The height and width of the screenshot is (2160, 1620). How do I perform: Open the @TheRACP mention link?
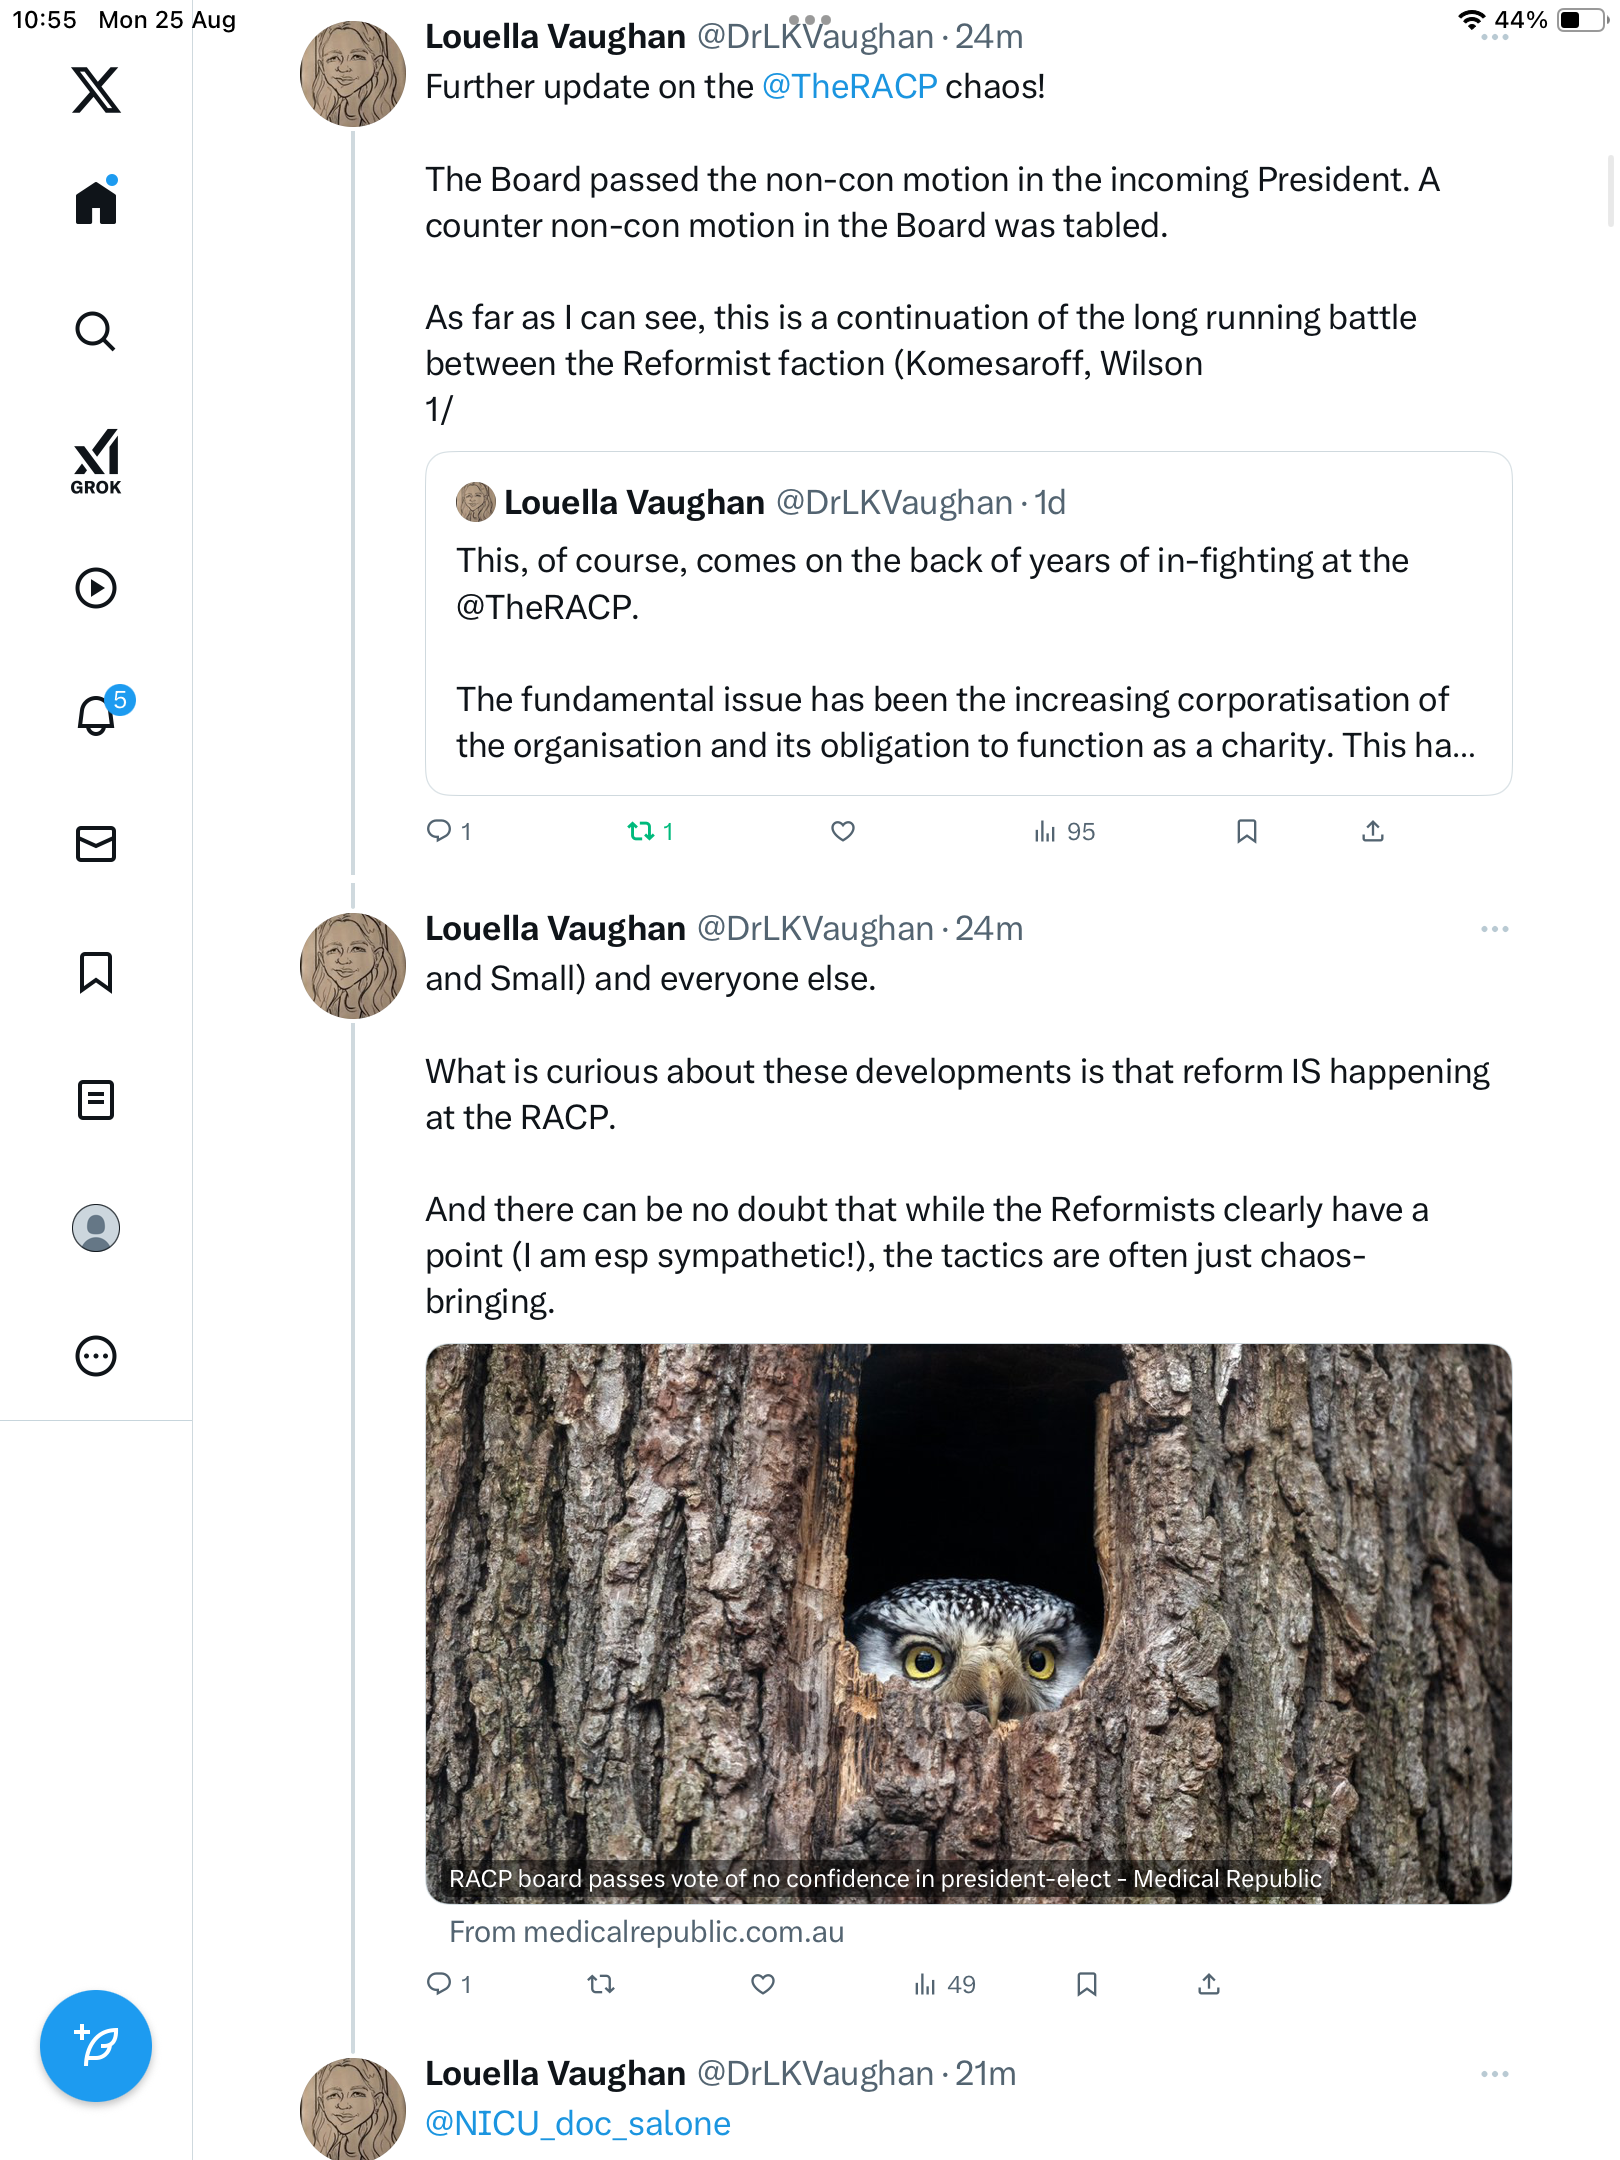click(x=849, y=87)
